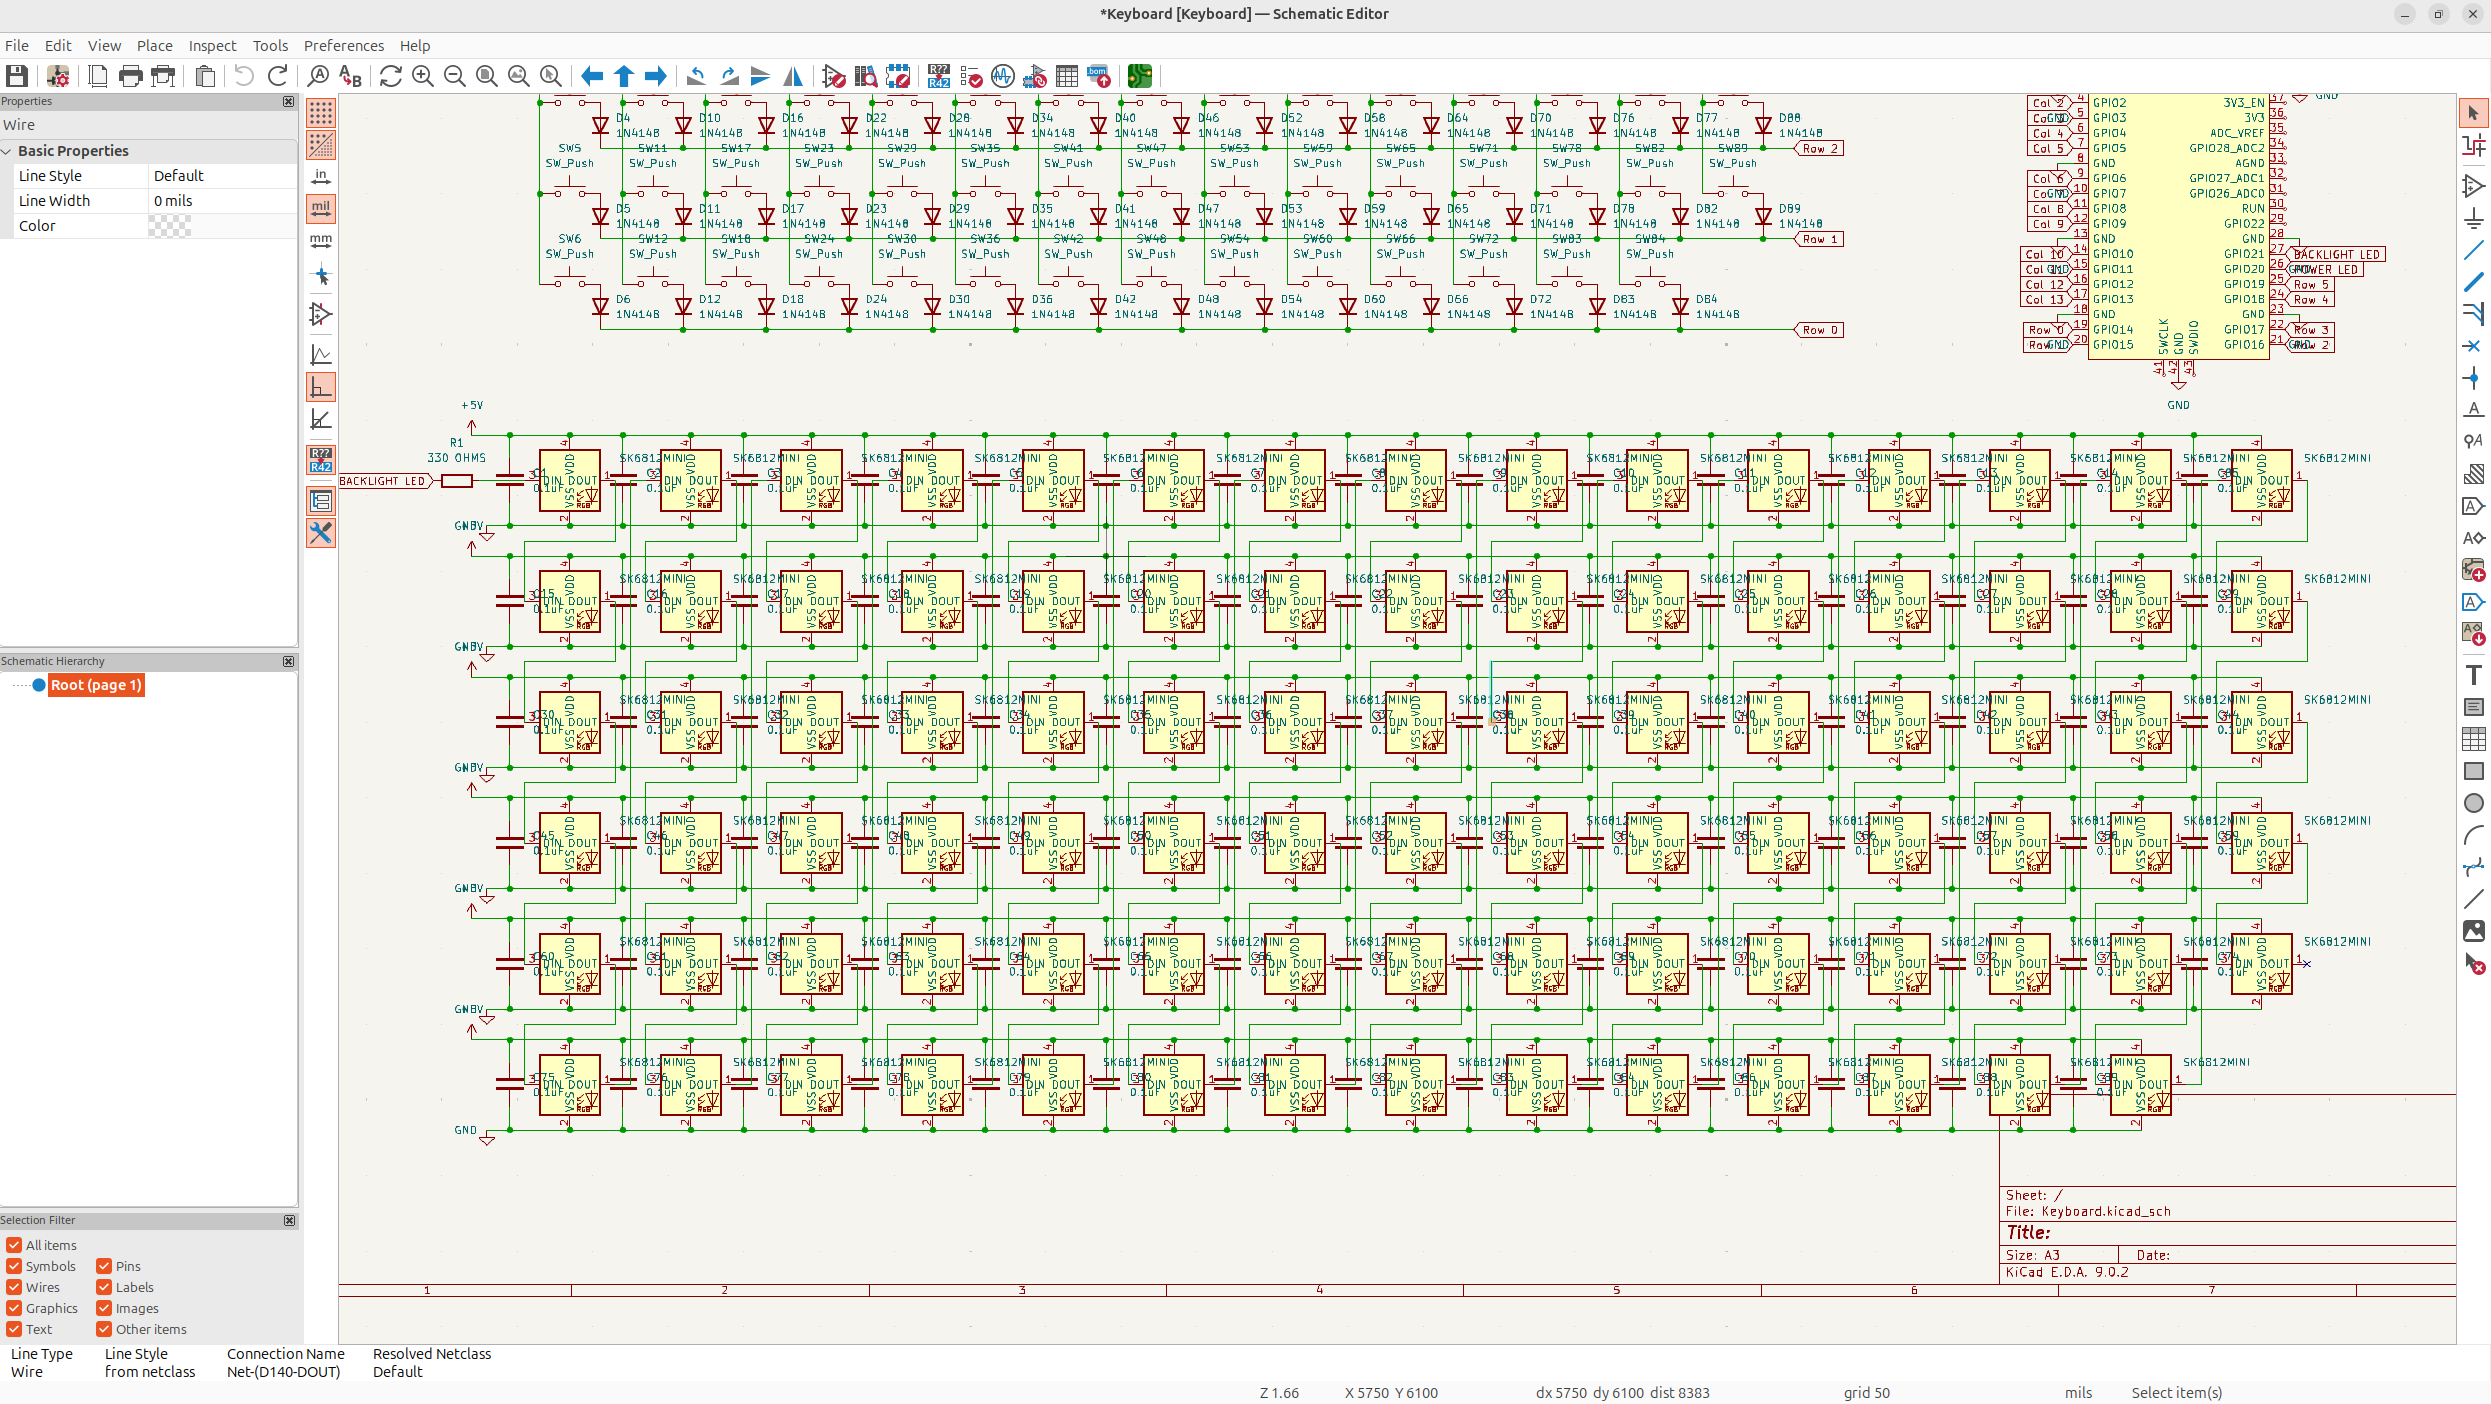Open the Inspect menu
2491x1404 pixels.
tap(212, 46)
